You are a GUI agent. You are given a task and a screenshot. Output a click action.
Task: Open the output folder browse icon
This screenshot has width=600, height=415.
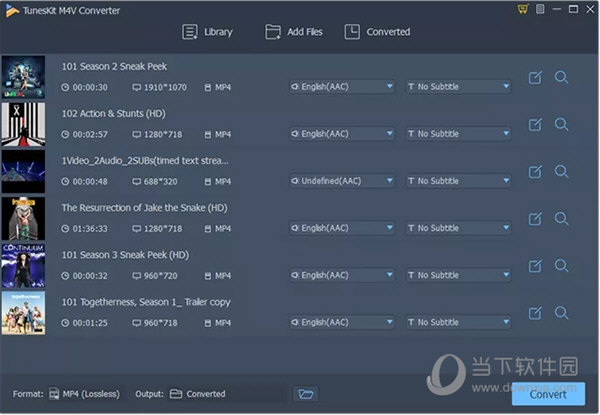click(x=305, y=394)
